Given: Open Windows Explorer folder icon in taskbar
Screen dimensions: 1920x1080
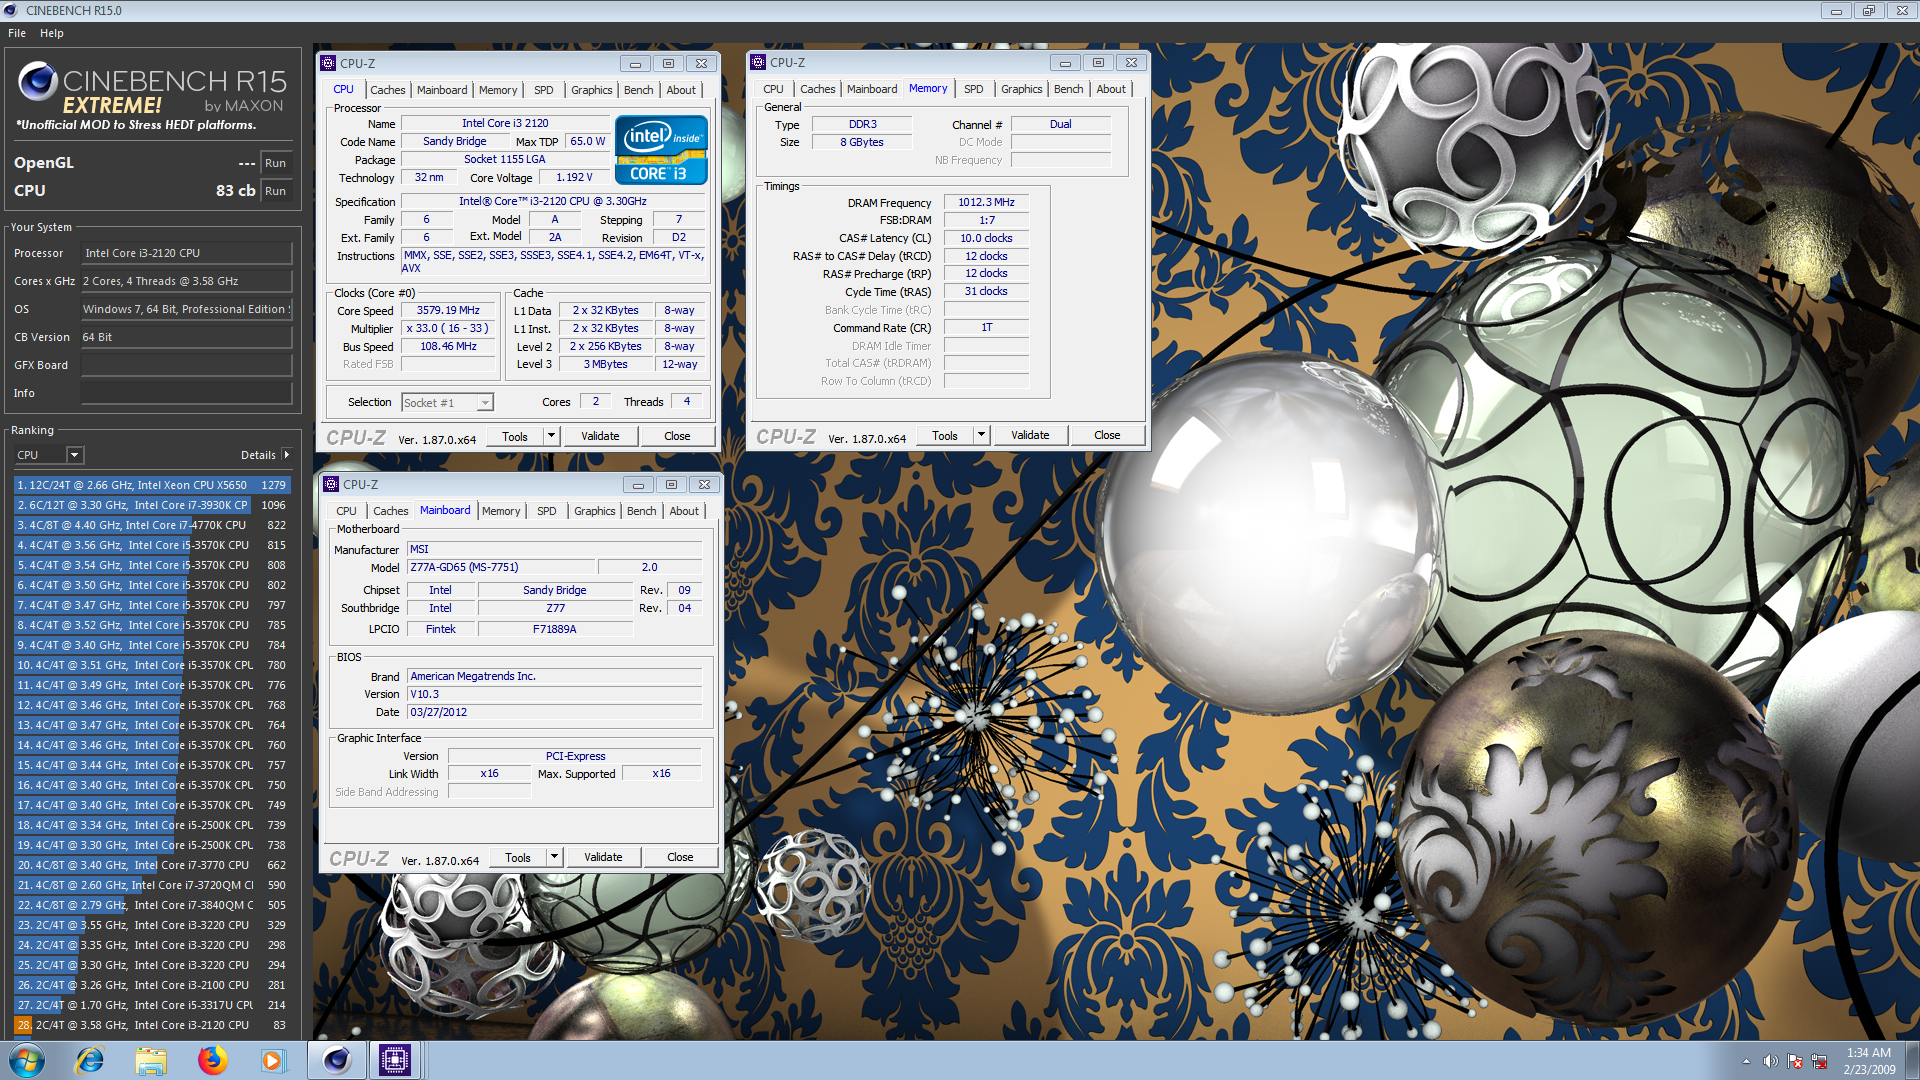Looking at the screenshot, I should (x=151, y=1060).
